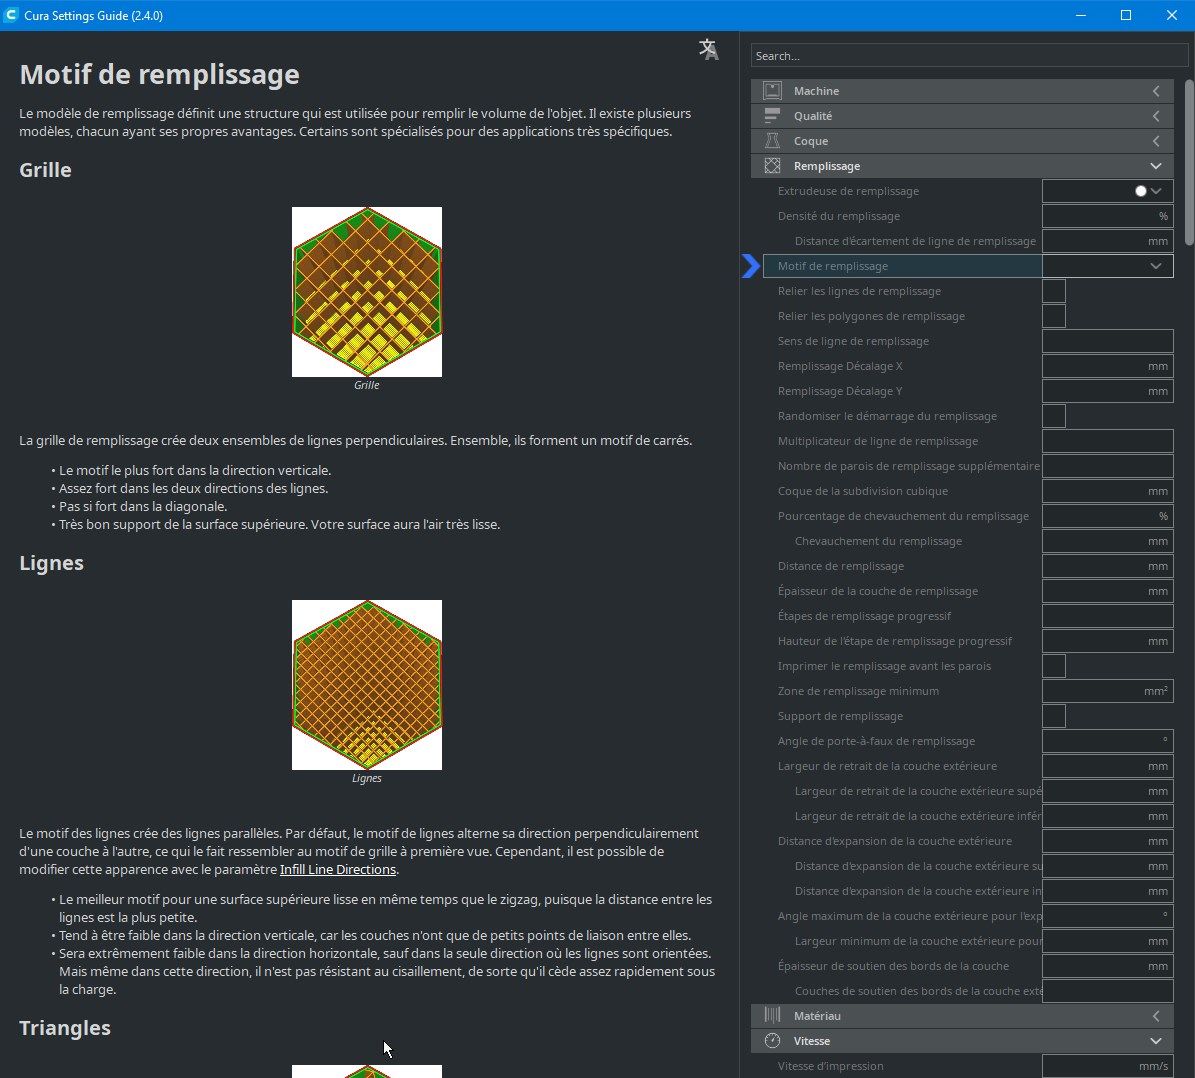
Task: Select Distance de remplissage setting
Action: tap(841, 566)
